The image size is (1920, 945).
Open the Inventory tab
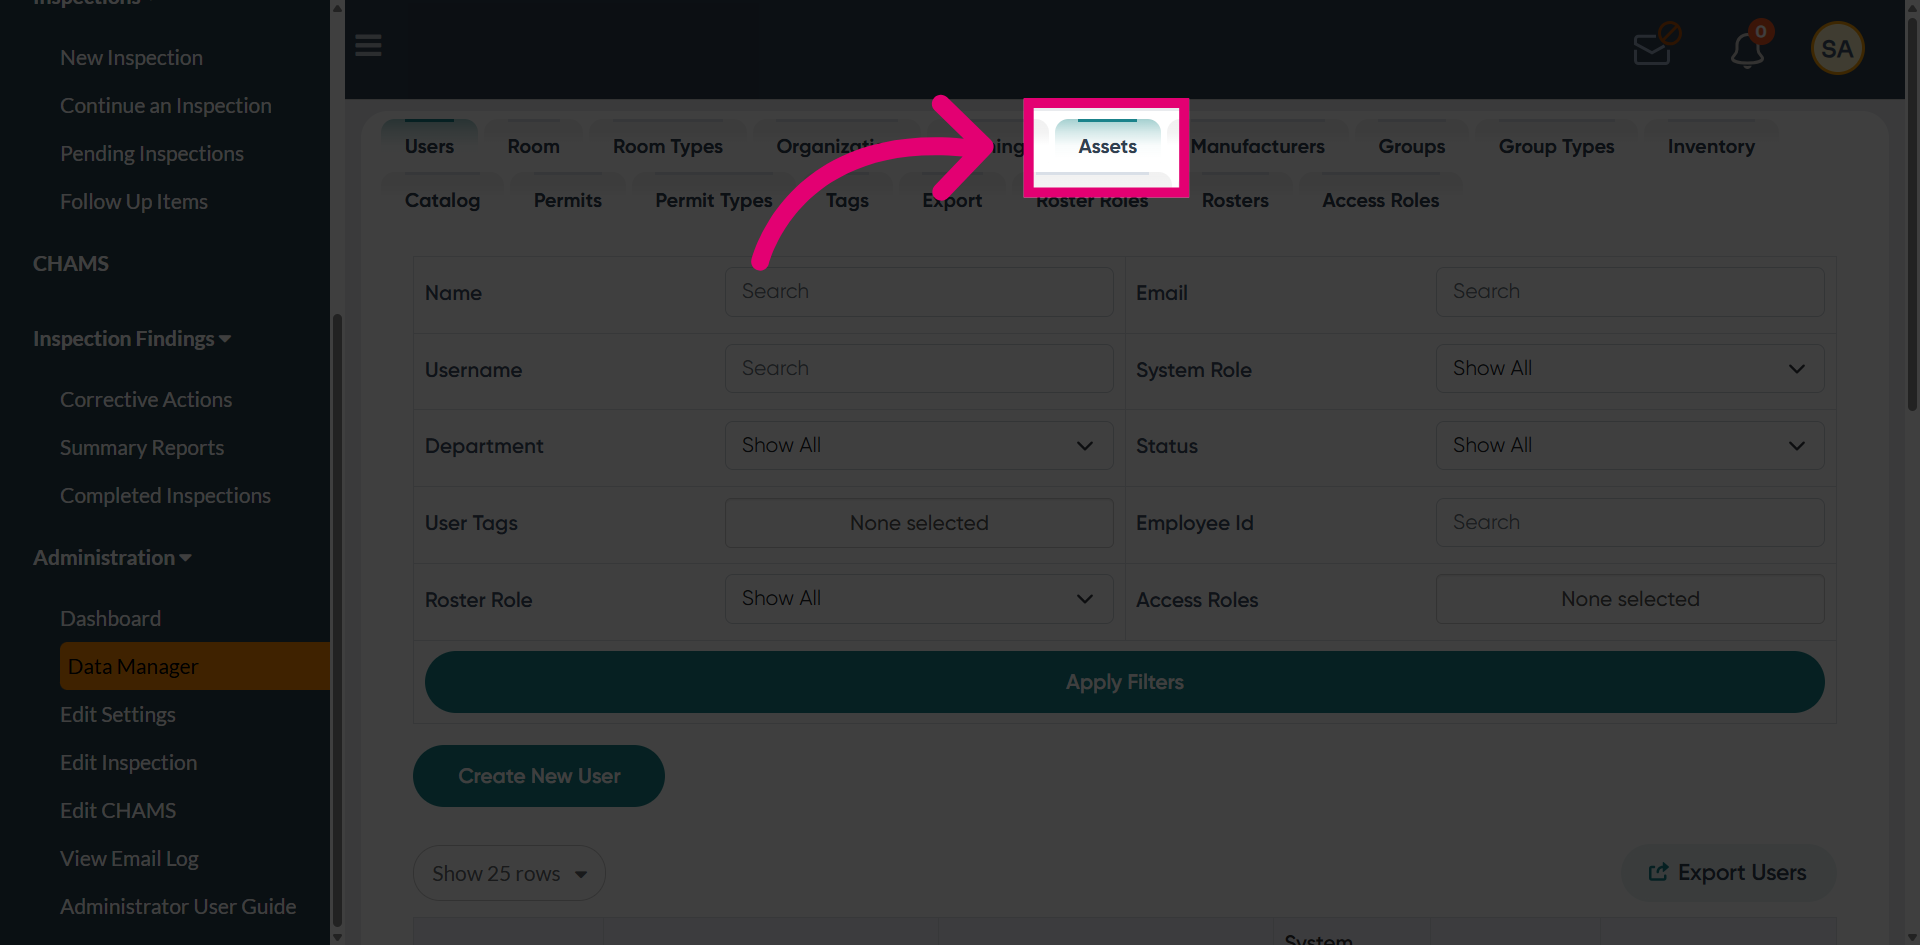1711,146
